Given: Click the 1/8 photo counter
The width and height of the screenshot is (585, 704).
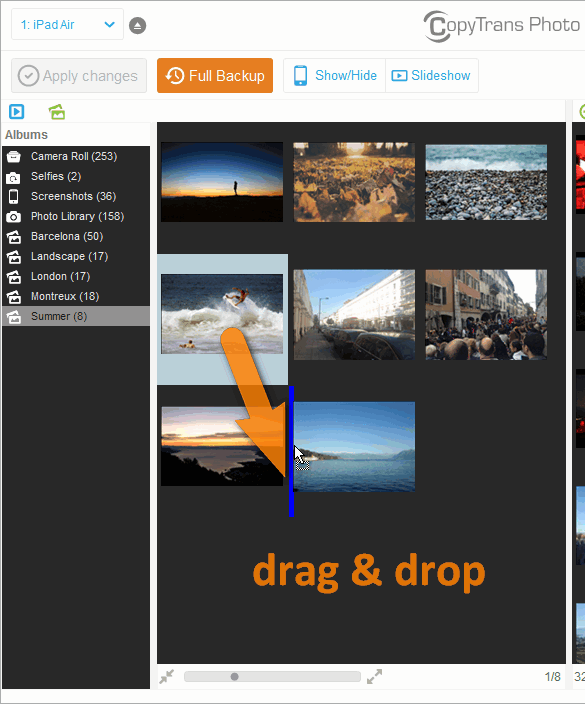Looking at the screenshot, I should point(553,677).
